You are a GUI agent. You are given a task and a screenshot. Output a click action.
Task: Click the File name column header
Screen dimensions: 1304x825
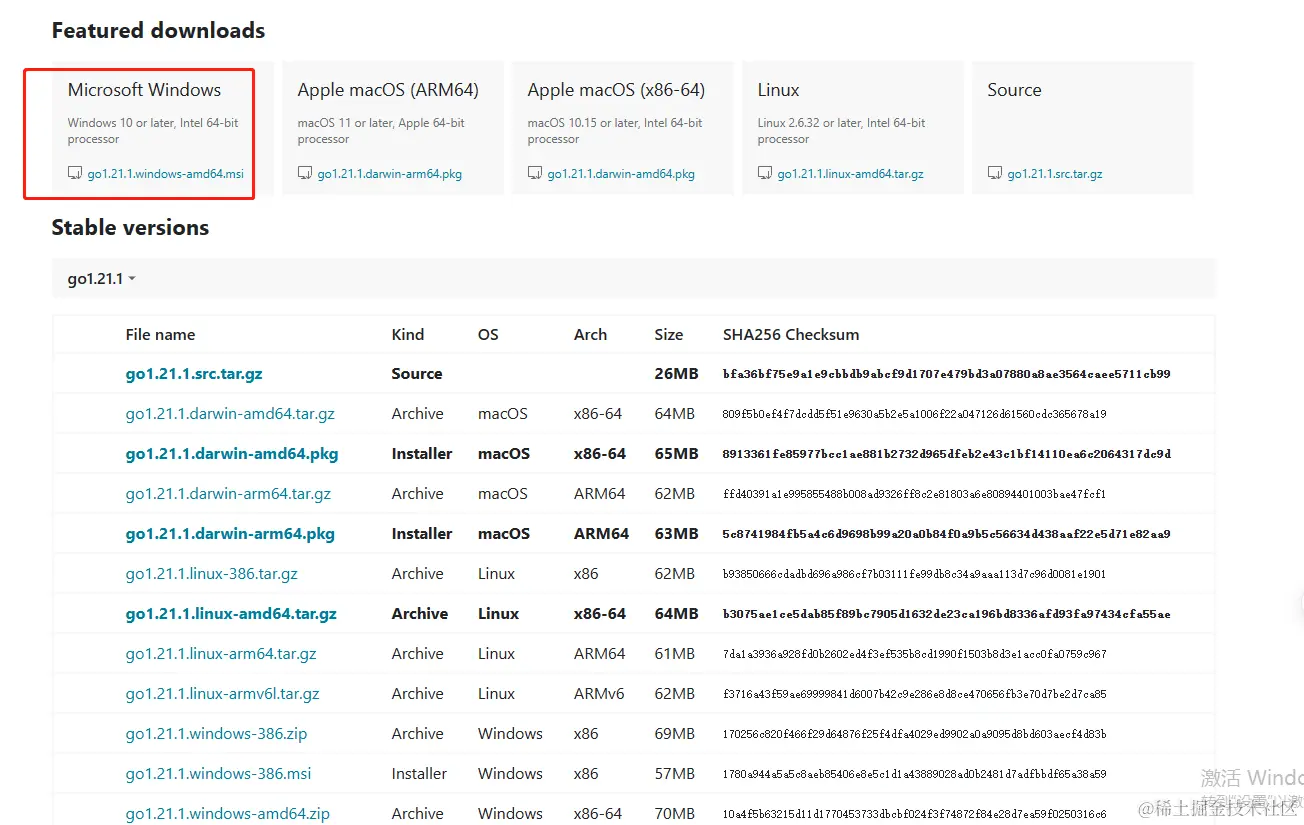click(160, 335)
